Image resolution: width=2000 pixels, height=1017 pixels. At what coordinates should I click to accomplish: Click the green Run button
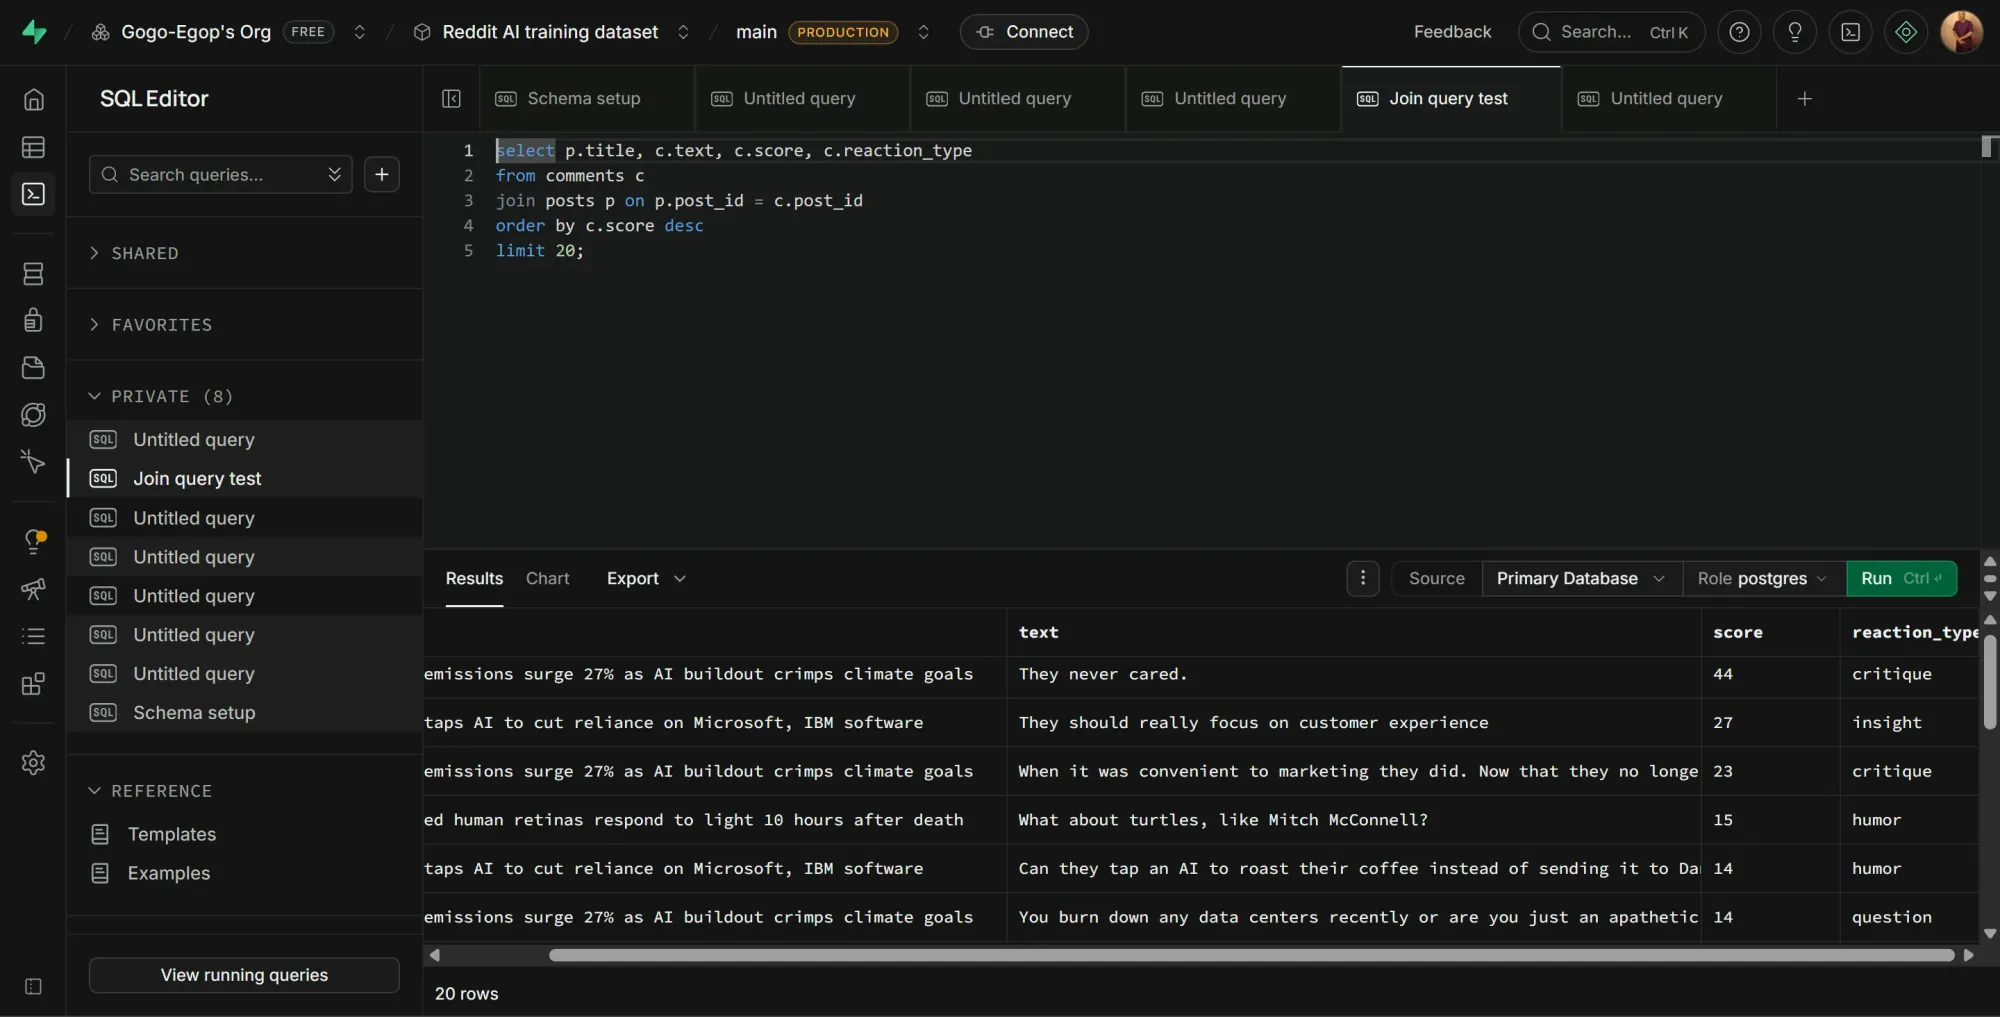pos(1901,578)
